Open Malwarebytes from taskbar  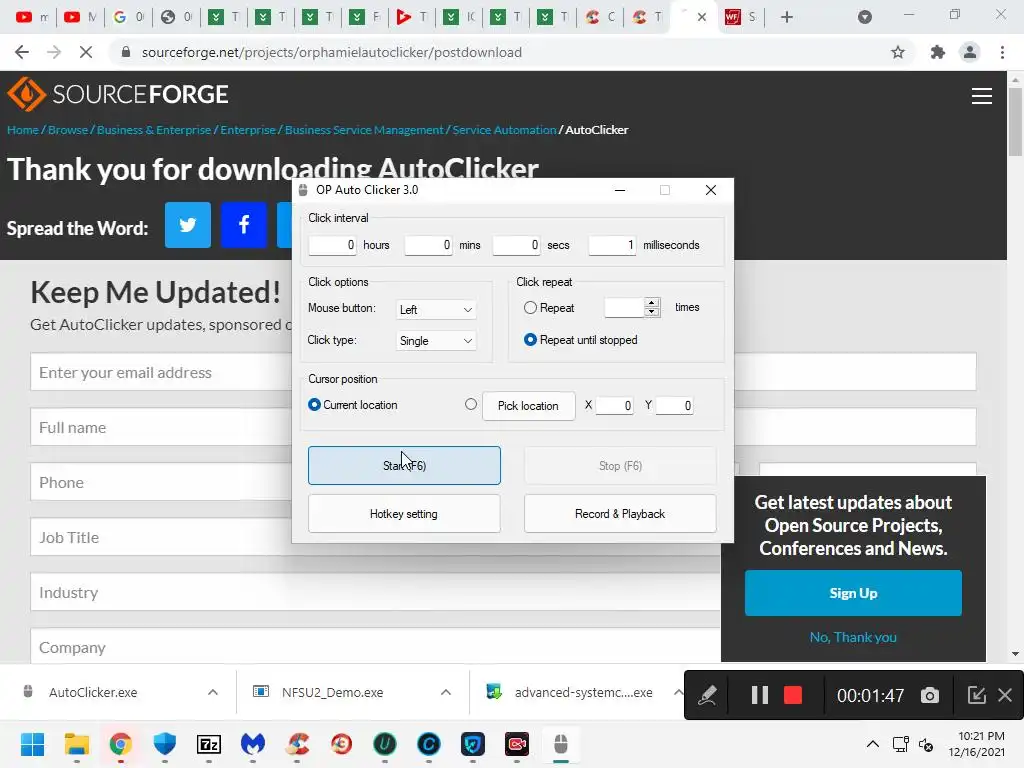tap(253, 744)
